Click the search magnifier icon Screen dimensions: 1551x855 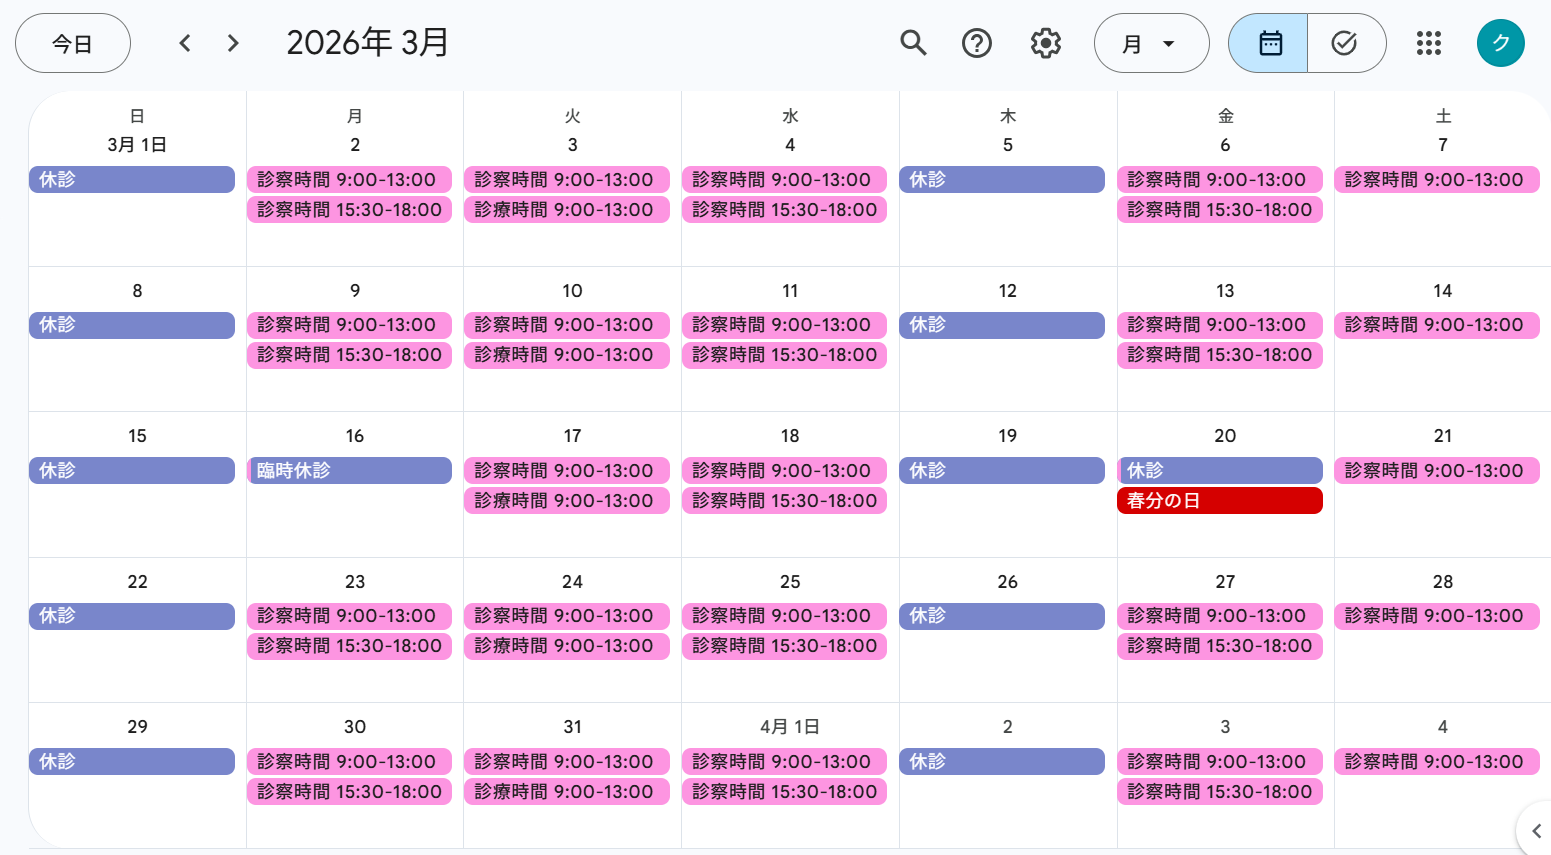(913, 43)
